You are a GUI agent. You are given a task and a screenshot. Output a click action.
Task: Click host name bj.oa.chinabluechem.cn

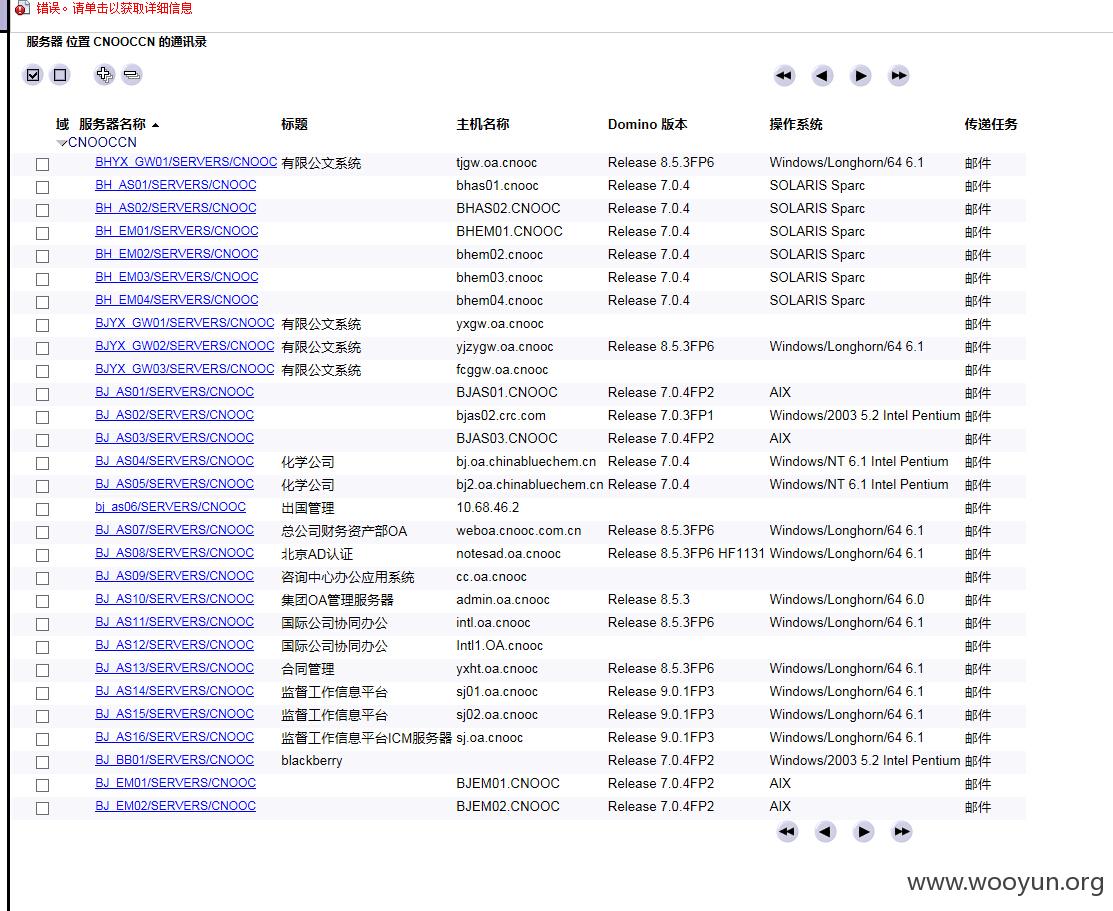click(x=526, y=462)
